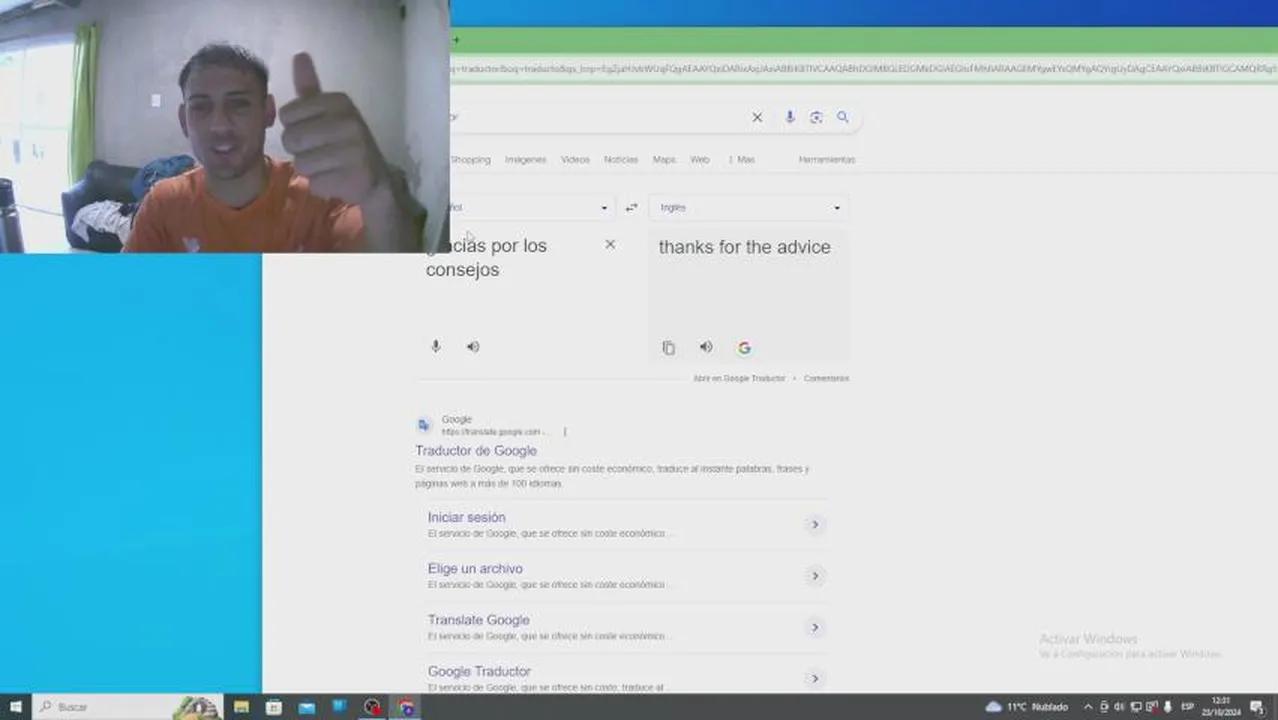This screenshot has width=1278, height=720.
Task: Switch to Chrome on the taskbar
Action: tap(406, 707)
